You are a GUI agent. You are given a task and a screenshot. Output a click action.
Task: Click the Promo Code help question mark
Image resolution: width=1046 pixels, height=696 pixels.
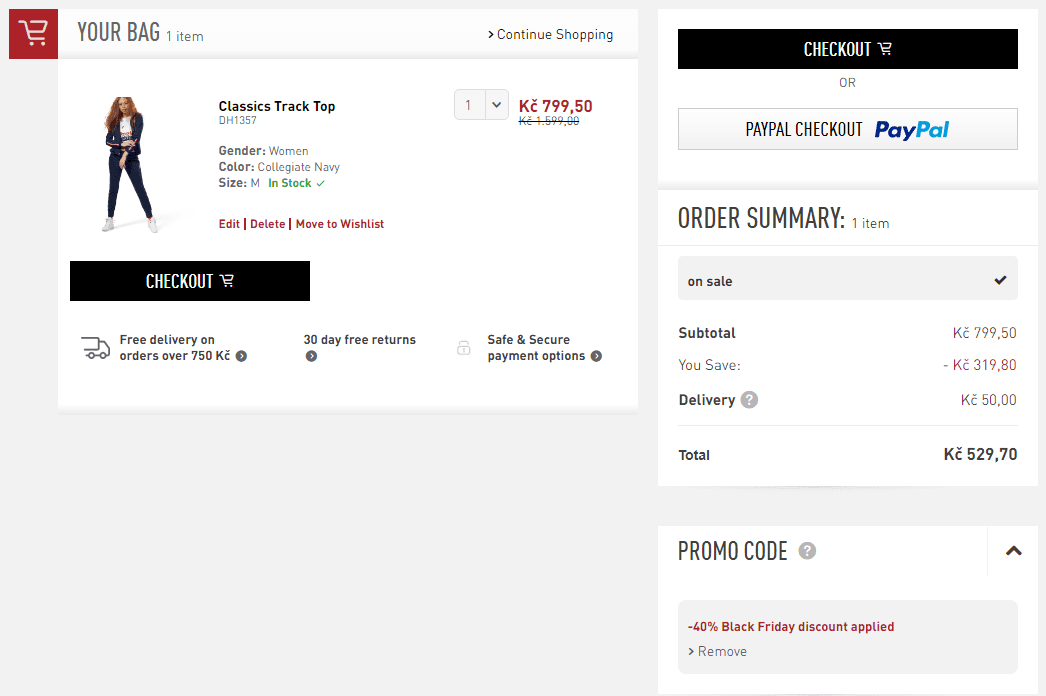pos(807,551)
